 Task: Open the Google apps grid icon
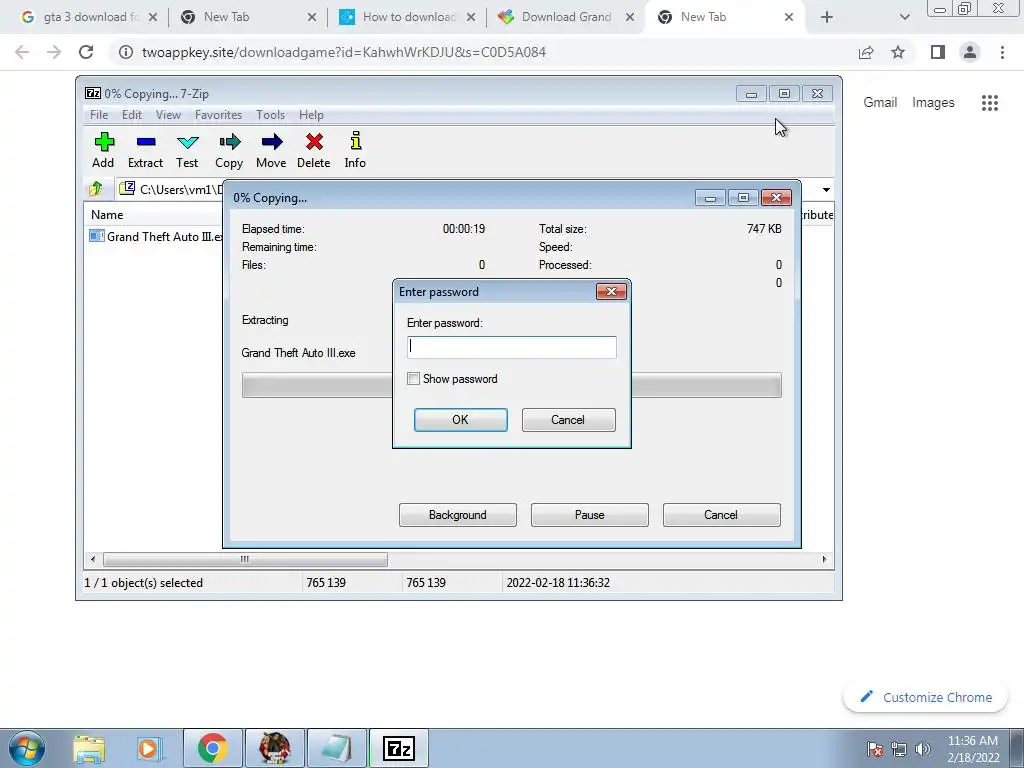point(990,103)
